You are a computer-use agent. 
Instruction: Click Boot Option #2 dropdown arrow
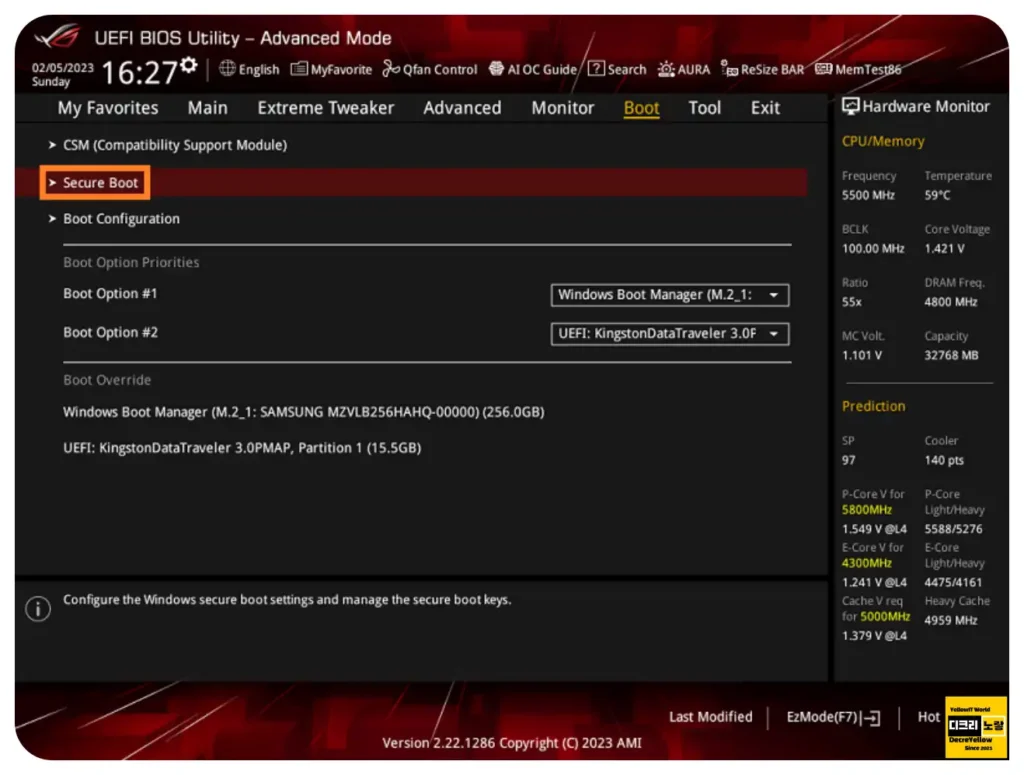[x=774, y=334]
